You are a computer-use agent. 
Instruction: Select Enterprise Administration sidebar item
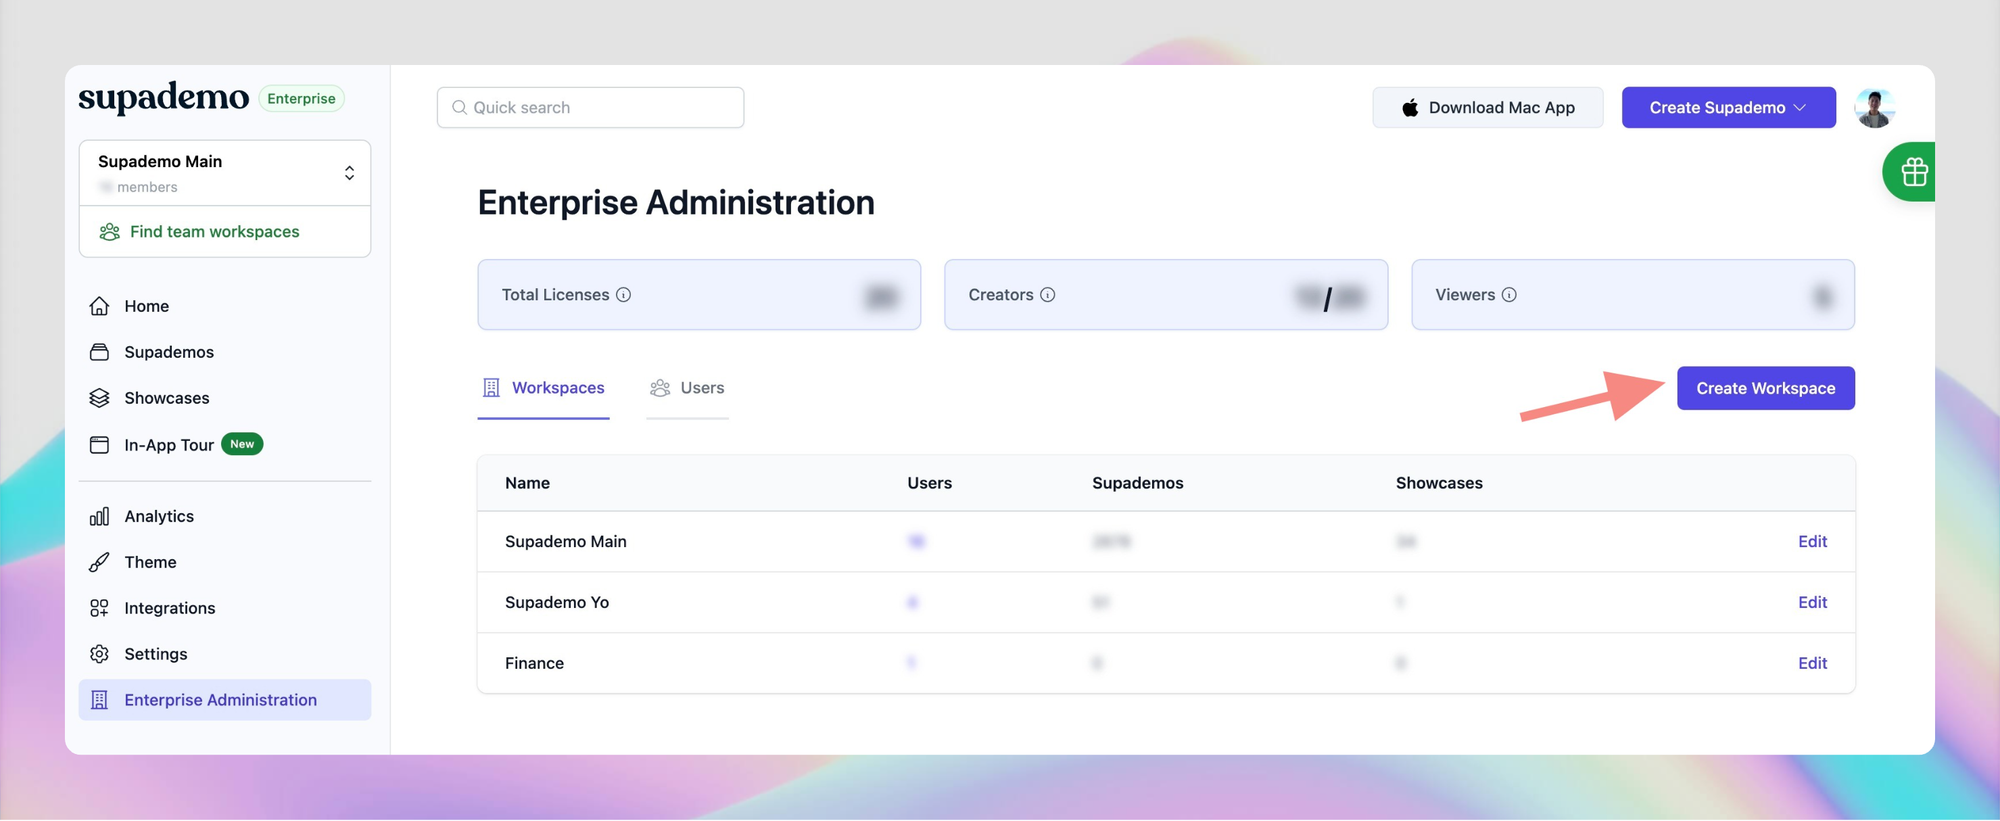pyautogui.click(x=225, y=700)
